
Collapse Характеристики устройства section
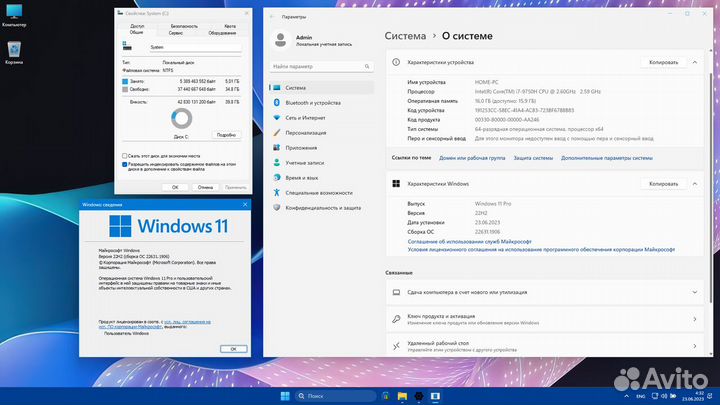[x=695, y=62]
